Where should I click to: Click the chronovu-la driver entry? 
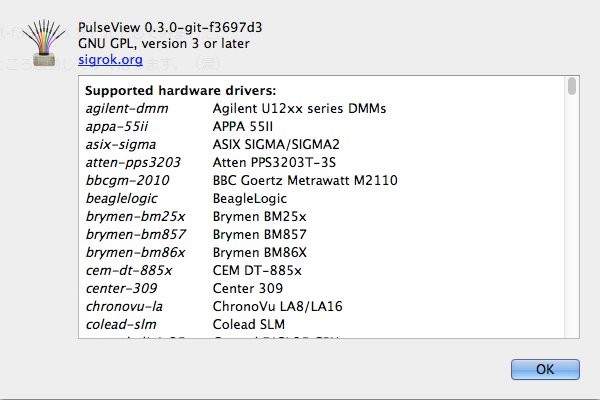coord(125,306)
